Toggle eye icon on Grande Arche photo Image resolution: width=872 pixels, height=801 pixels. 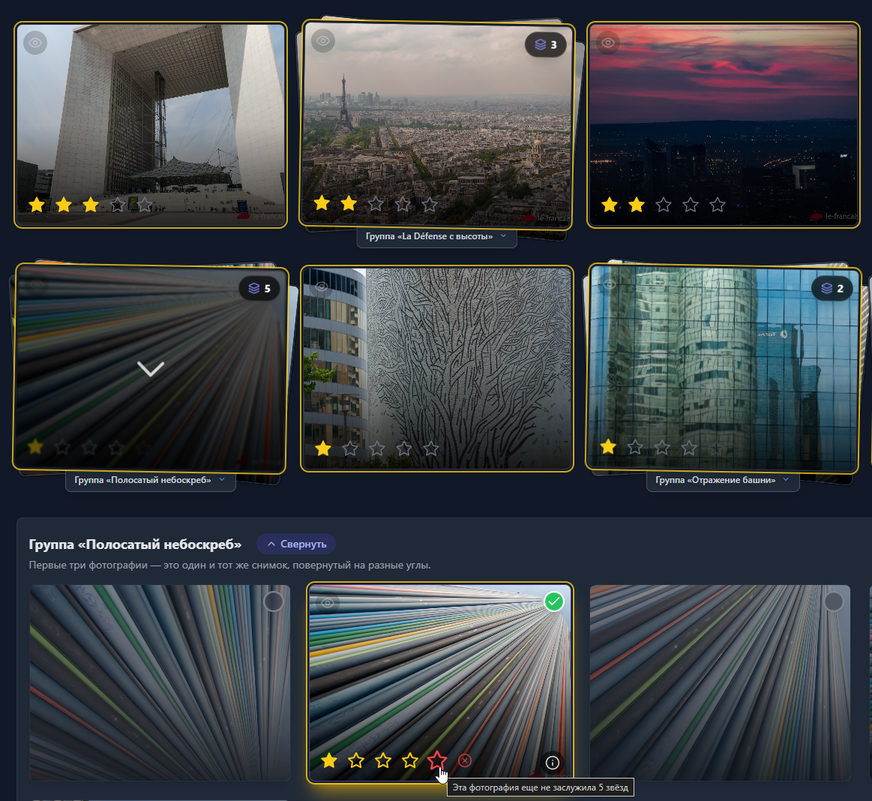point(35,43)
